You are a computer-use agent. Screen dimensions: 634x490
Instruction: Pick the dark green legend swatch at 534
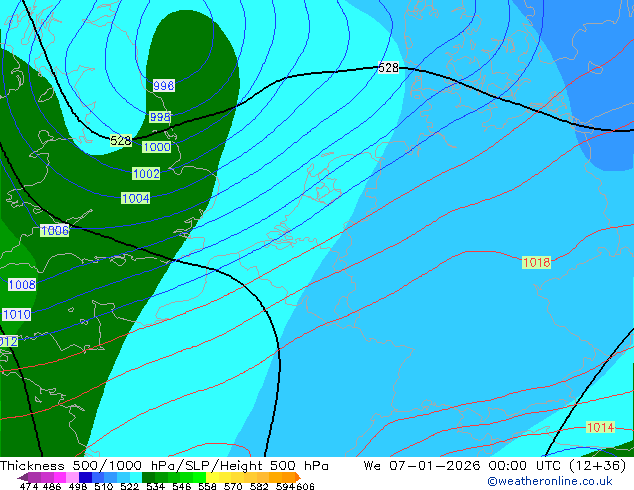pos(148,477)
